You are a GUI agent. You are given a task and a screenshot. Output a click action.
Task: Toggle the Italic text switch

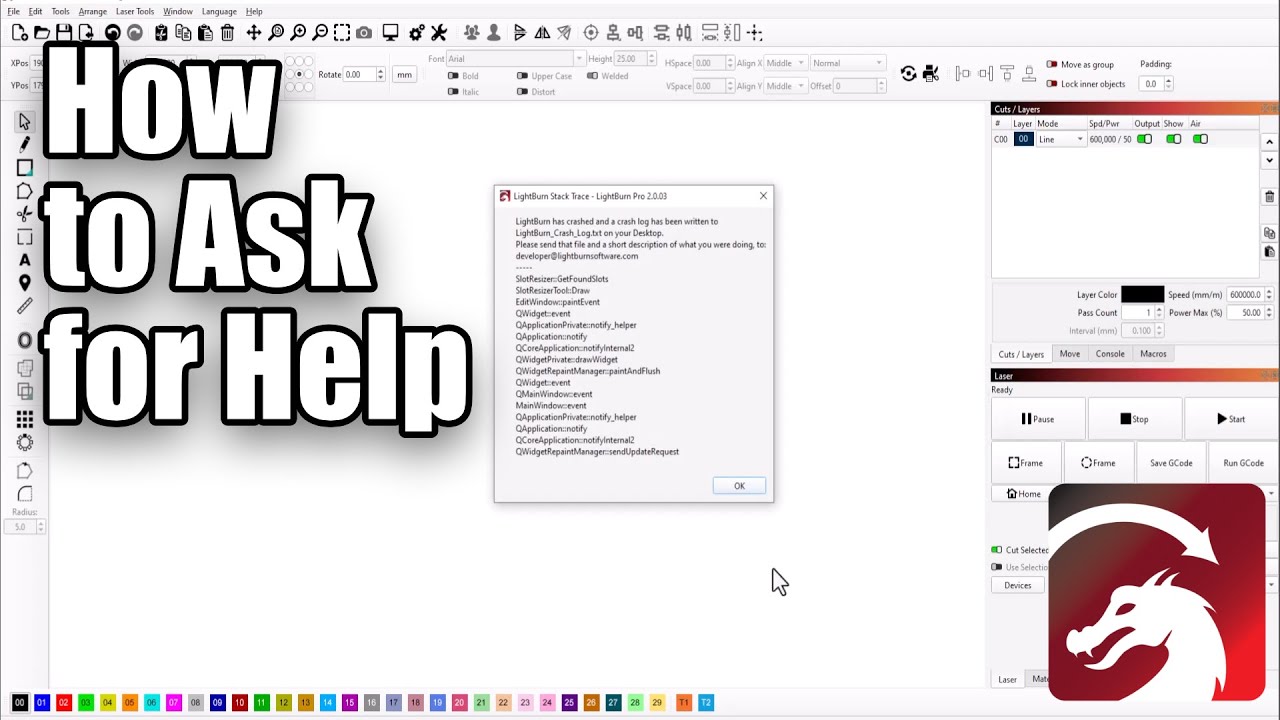click(453, 92)
